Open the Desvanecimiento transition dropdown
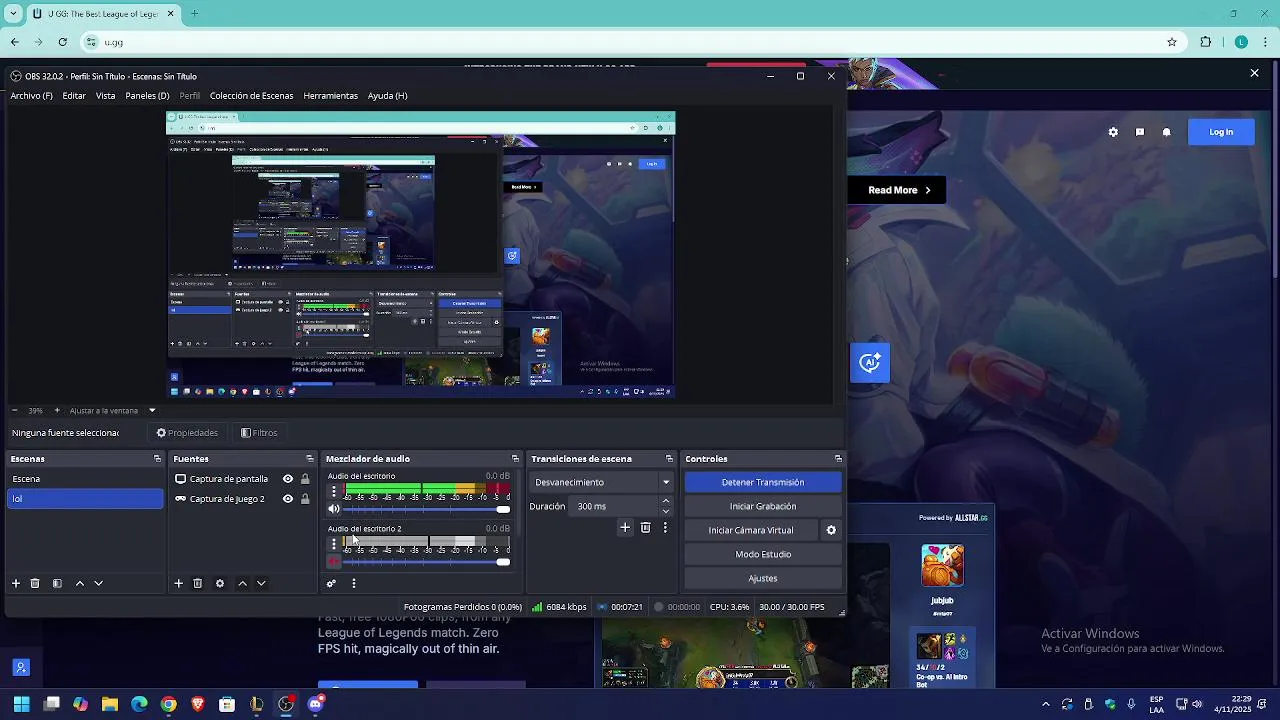The width and height of the screenshot is (1280, 720). 602,482
